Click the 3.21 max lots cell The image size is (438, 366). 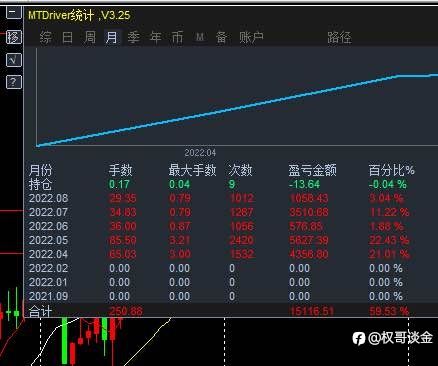click(x=180, y=240)
